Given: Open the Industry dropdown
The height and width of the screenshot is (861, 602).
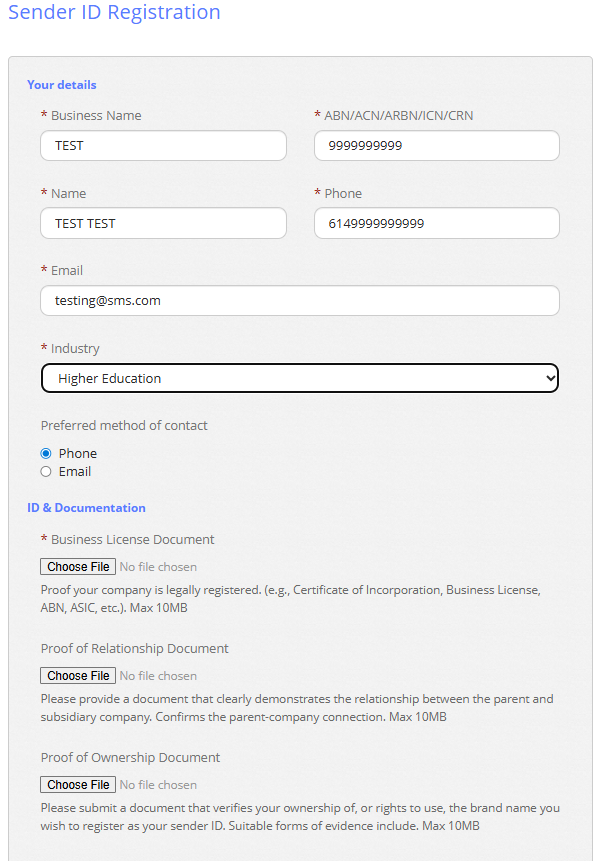Looking at the screenshot, I should pos(299,378).
